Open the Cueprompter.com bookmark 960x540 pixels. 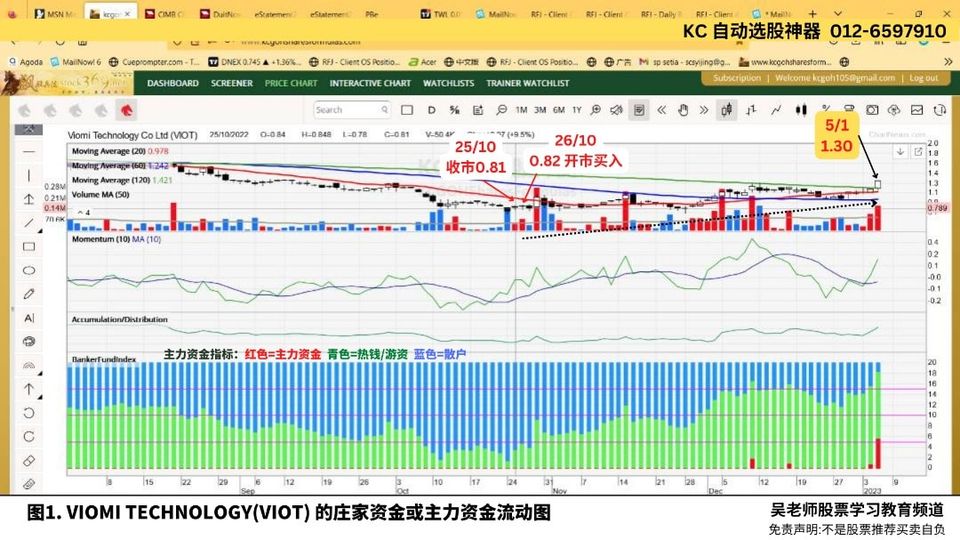[154, 62]
